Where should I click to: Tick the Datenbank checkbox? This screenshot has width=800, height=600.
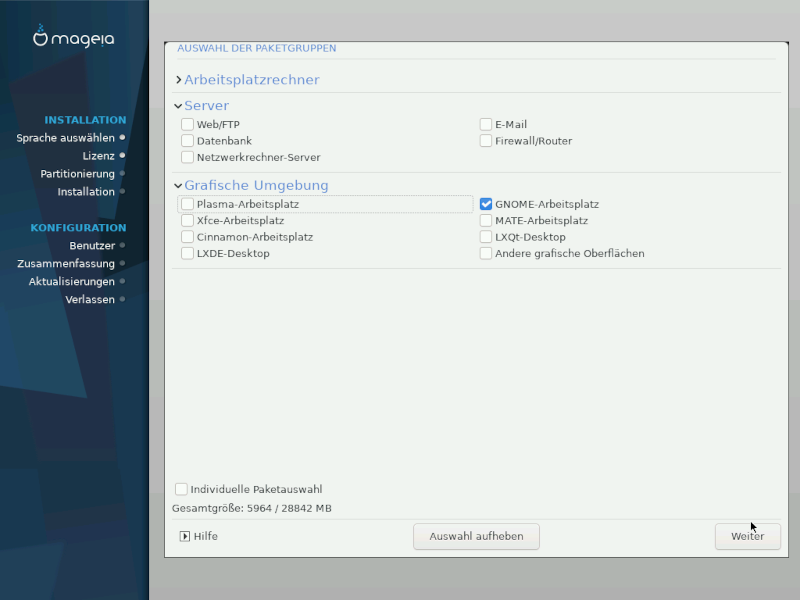pyautogui.click(x=188, y=141)
